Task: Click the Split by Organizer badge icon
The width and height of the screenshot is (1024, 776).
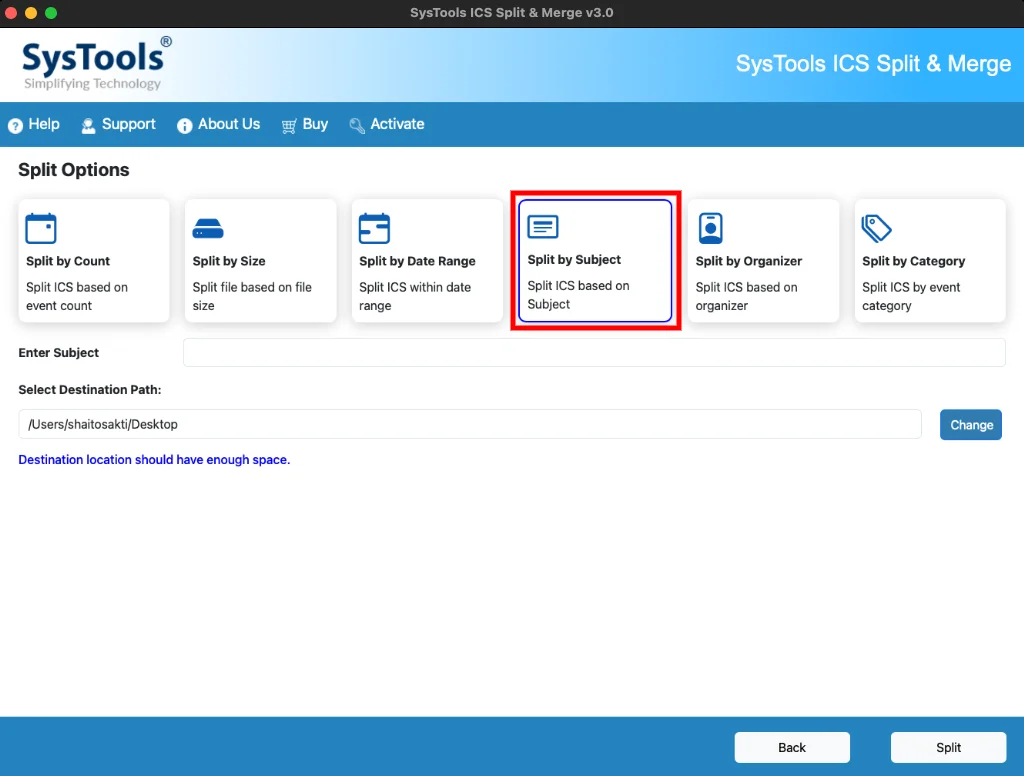Action: pos(711,229)
